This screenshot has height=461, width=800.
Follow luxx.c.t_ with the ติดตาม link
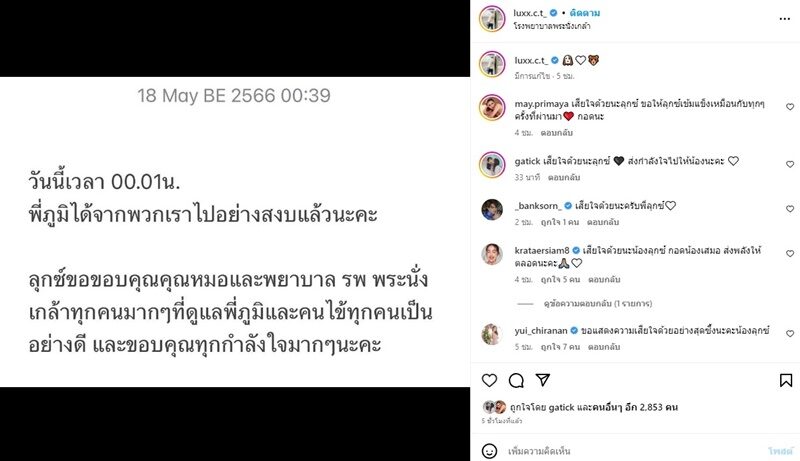(585, 13)
